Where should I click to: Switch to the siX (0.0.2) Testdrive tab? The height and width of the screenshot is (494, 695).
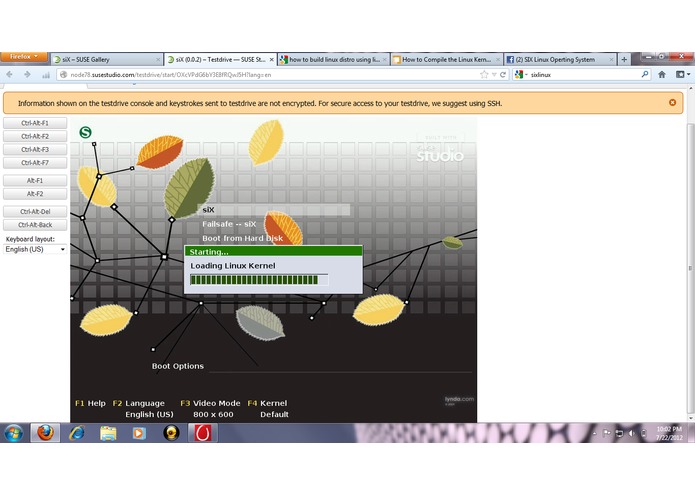(x=220, y=59)
